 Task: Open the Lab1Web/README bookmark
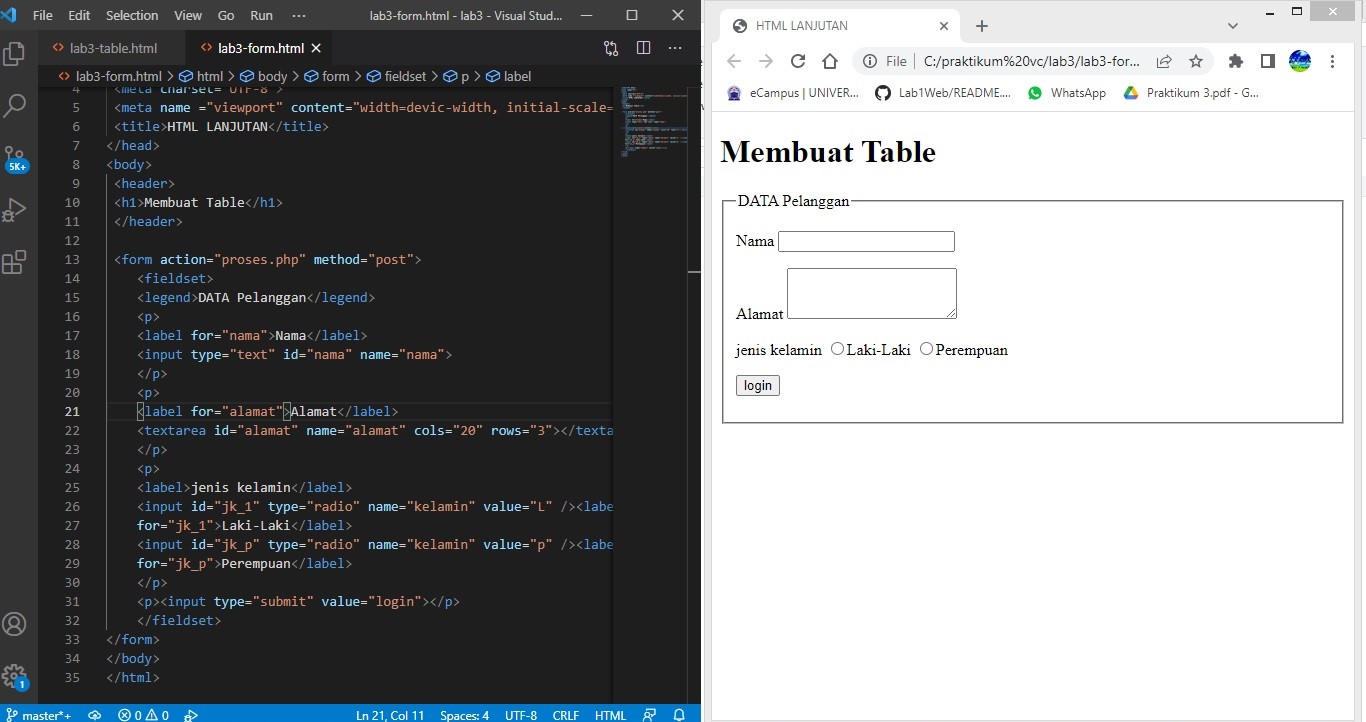click(942, 92)
